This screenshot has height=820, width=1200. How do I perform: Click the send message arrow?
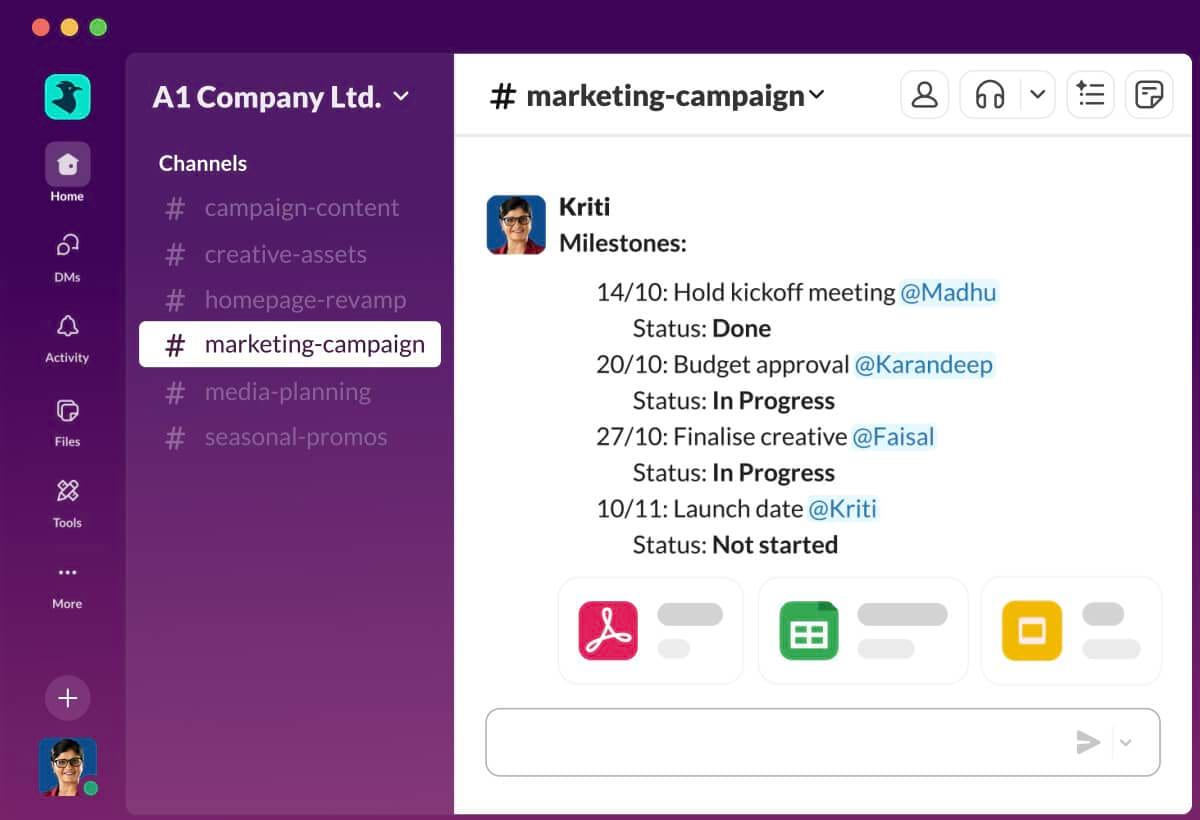[1088, 742]
